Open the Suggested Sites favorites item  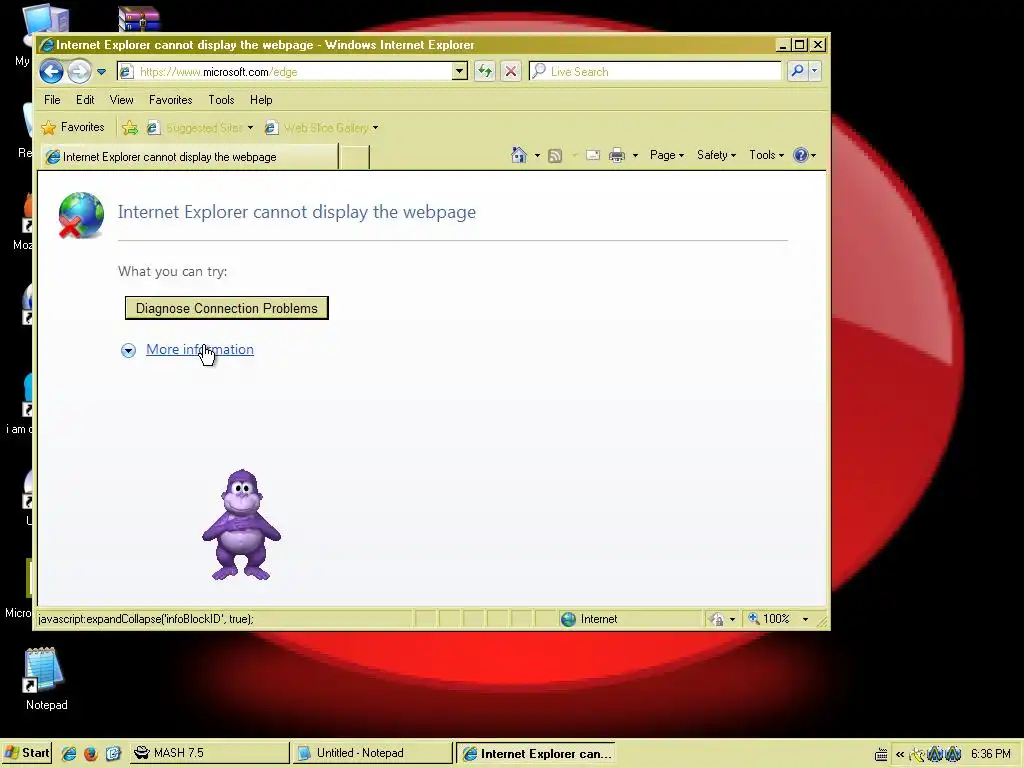click(199, 128)
